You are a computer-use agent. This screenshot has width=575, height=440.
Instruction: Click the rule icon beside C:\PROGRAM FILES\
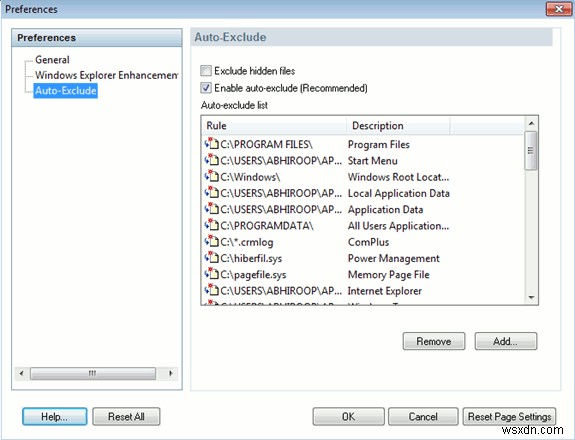pos(212,144)
